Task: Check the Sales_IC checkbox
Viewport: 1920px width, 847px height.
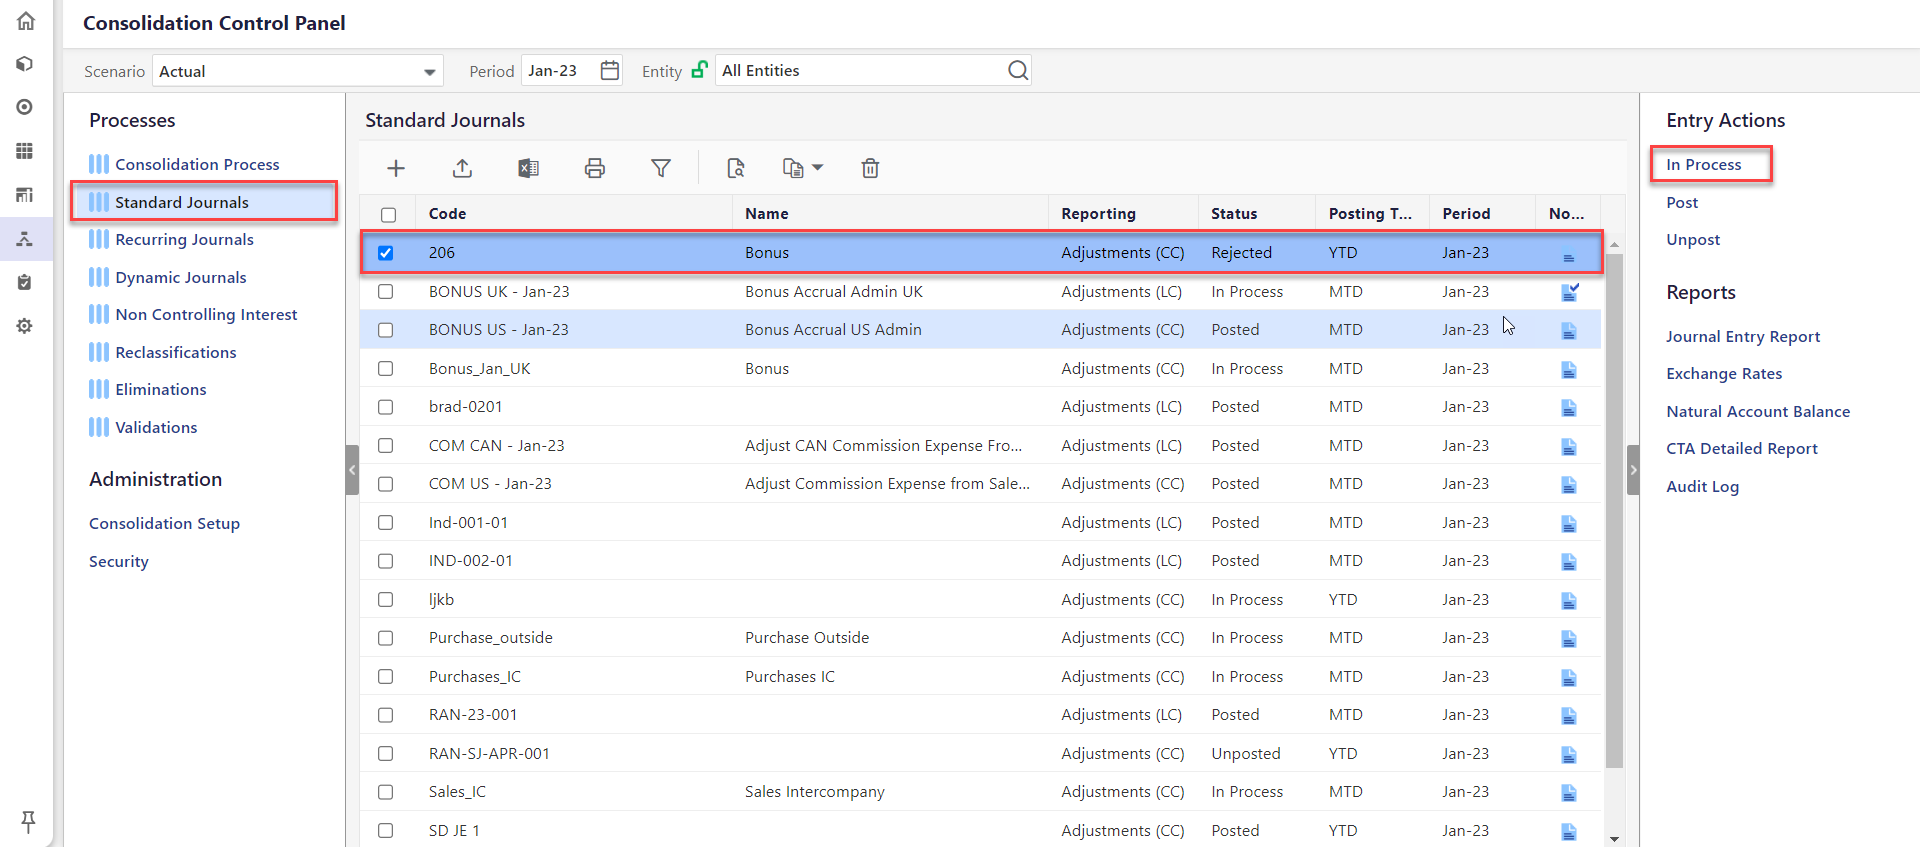Action: (385, 792)
